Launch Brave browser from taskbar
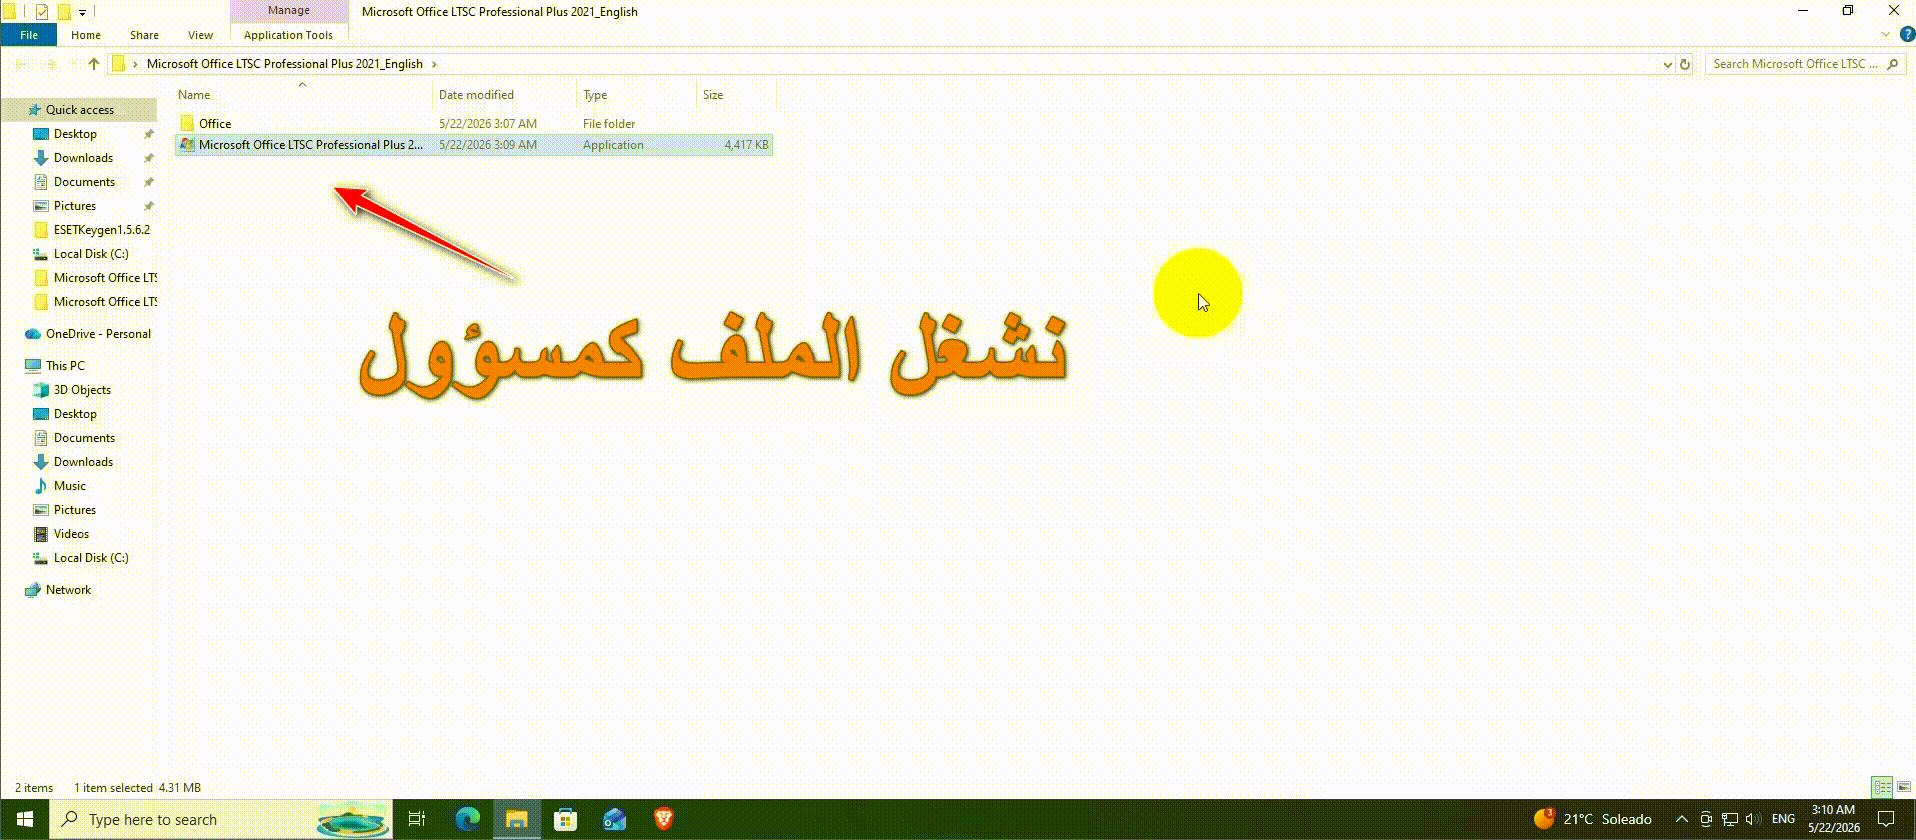Screen dimensions: 1916x840 click(663, 819)
